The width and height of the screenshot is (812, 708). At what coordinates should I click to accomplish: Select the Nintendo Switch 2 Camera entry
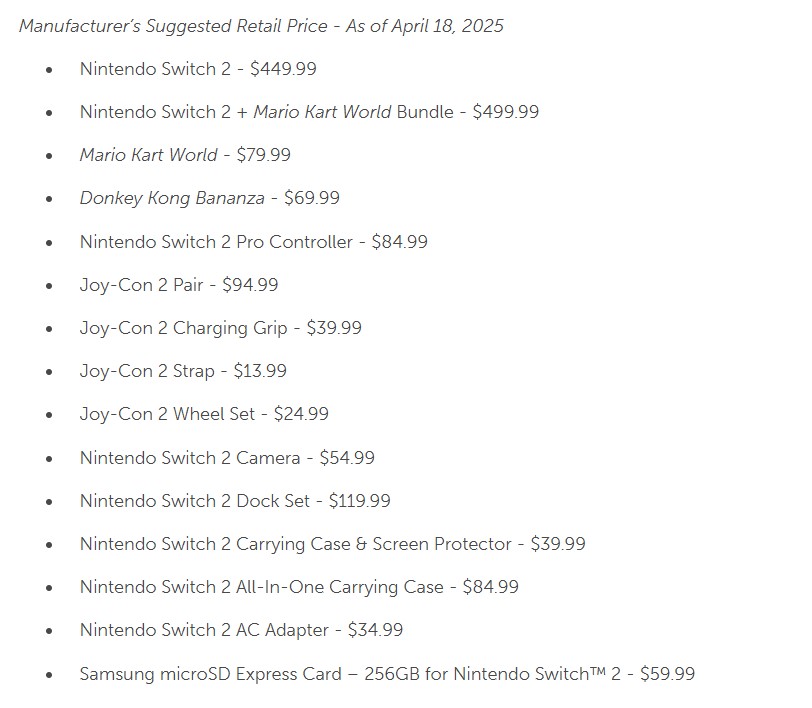(x=227, y=458)
